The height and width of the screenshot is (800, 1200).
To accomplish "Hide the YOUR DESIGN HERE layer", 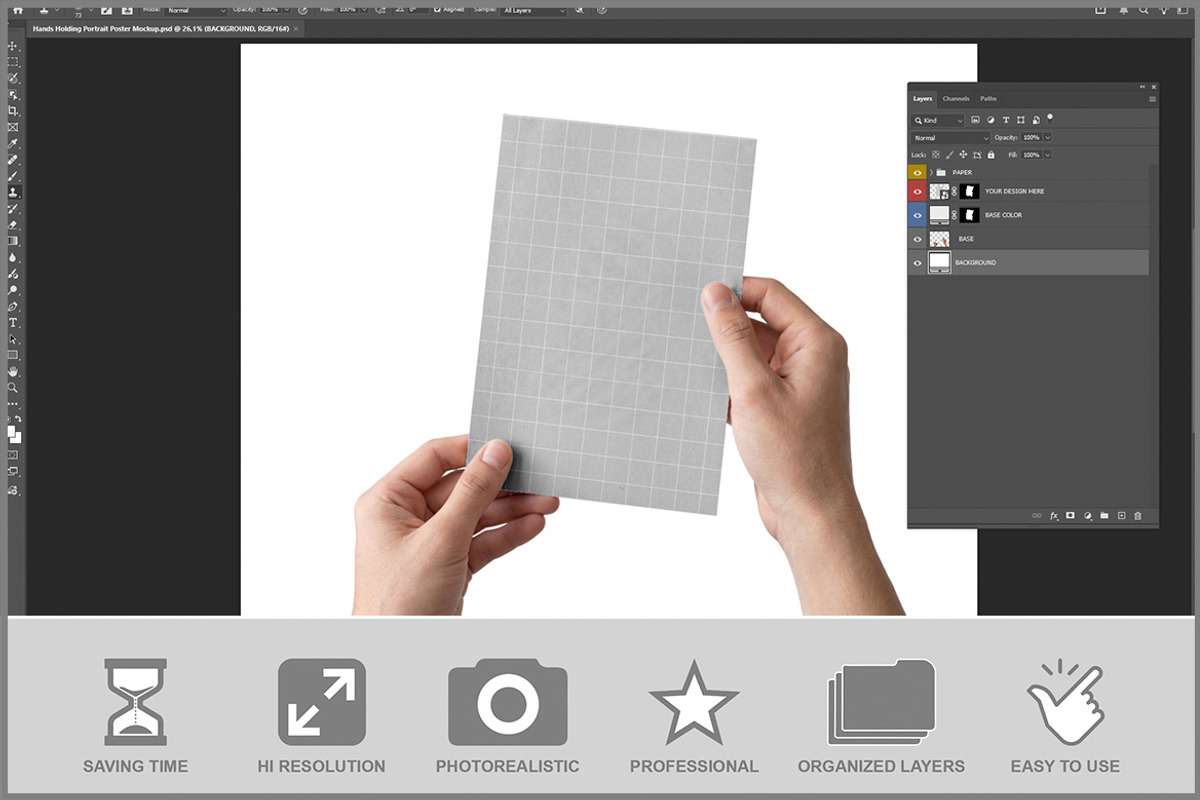I will 918,191.
